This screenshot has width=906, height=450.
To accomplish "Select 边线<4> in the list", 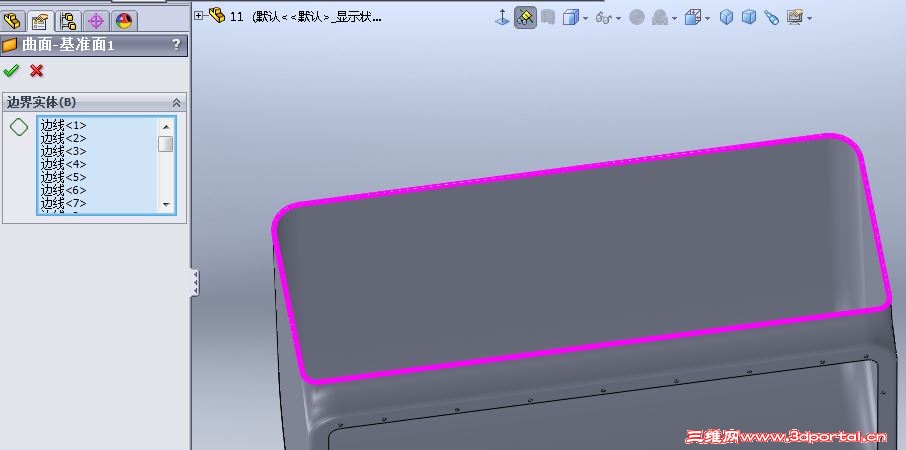I will point(64,164).
